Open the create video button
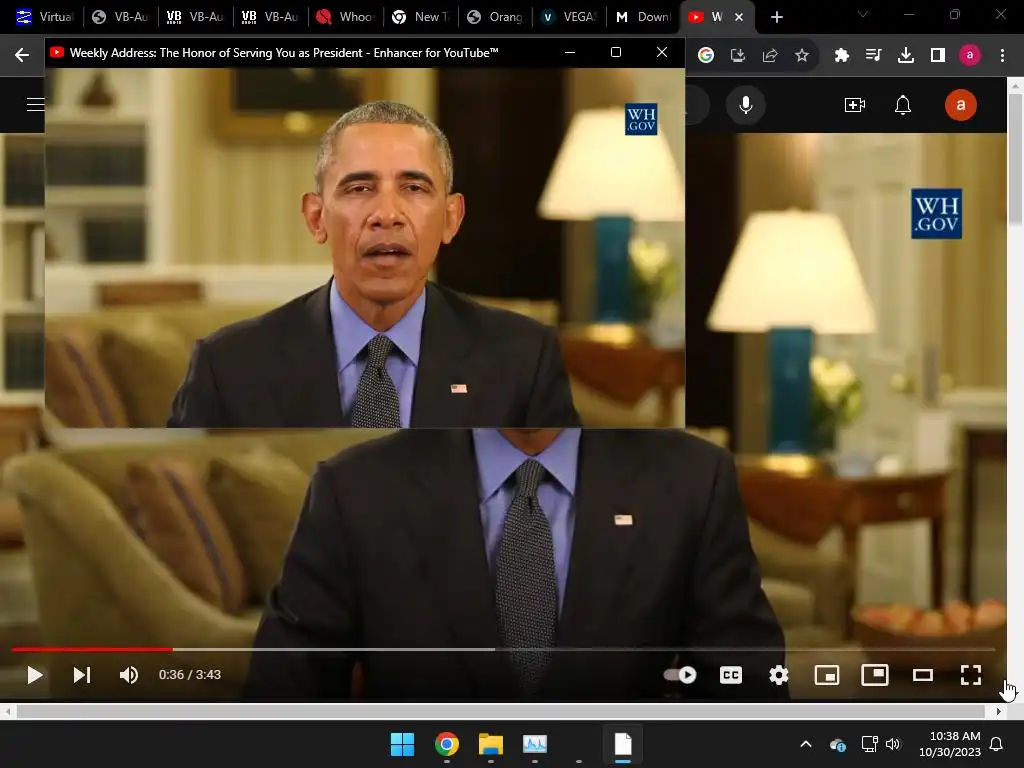1024x768 pixels. click(x=854, y=104)
